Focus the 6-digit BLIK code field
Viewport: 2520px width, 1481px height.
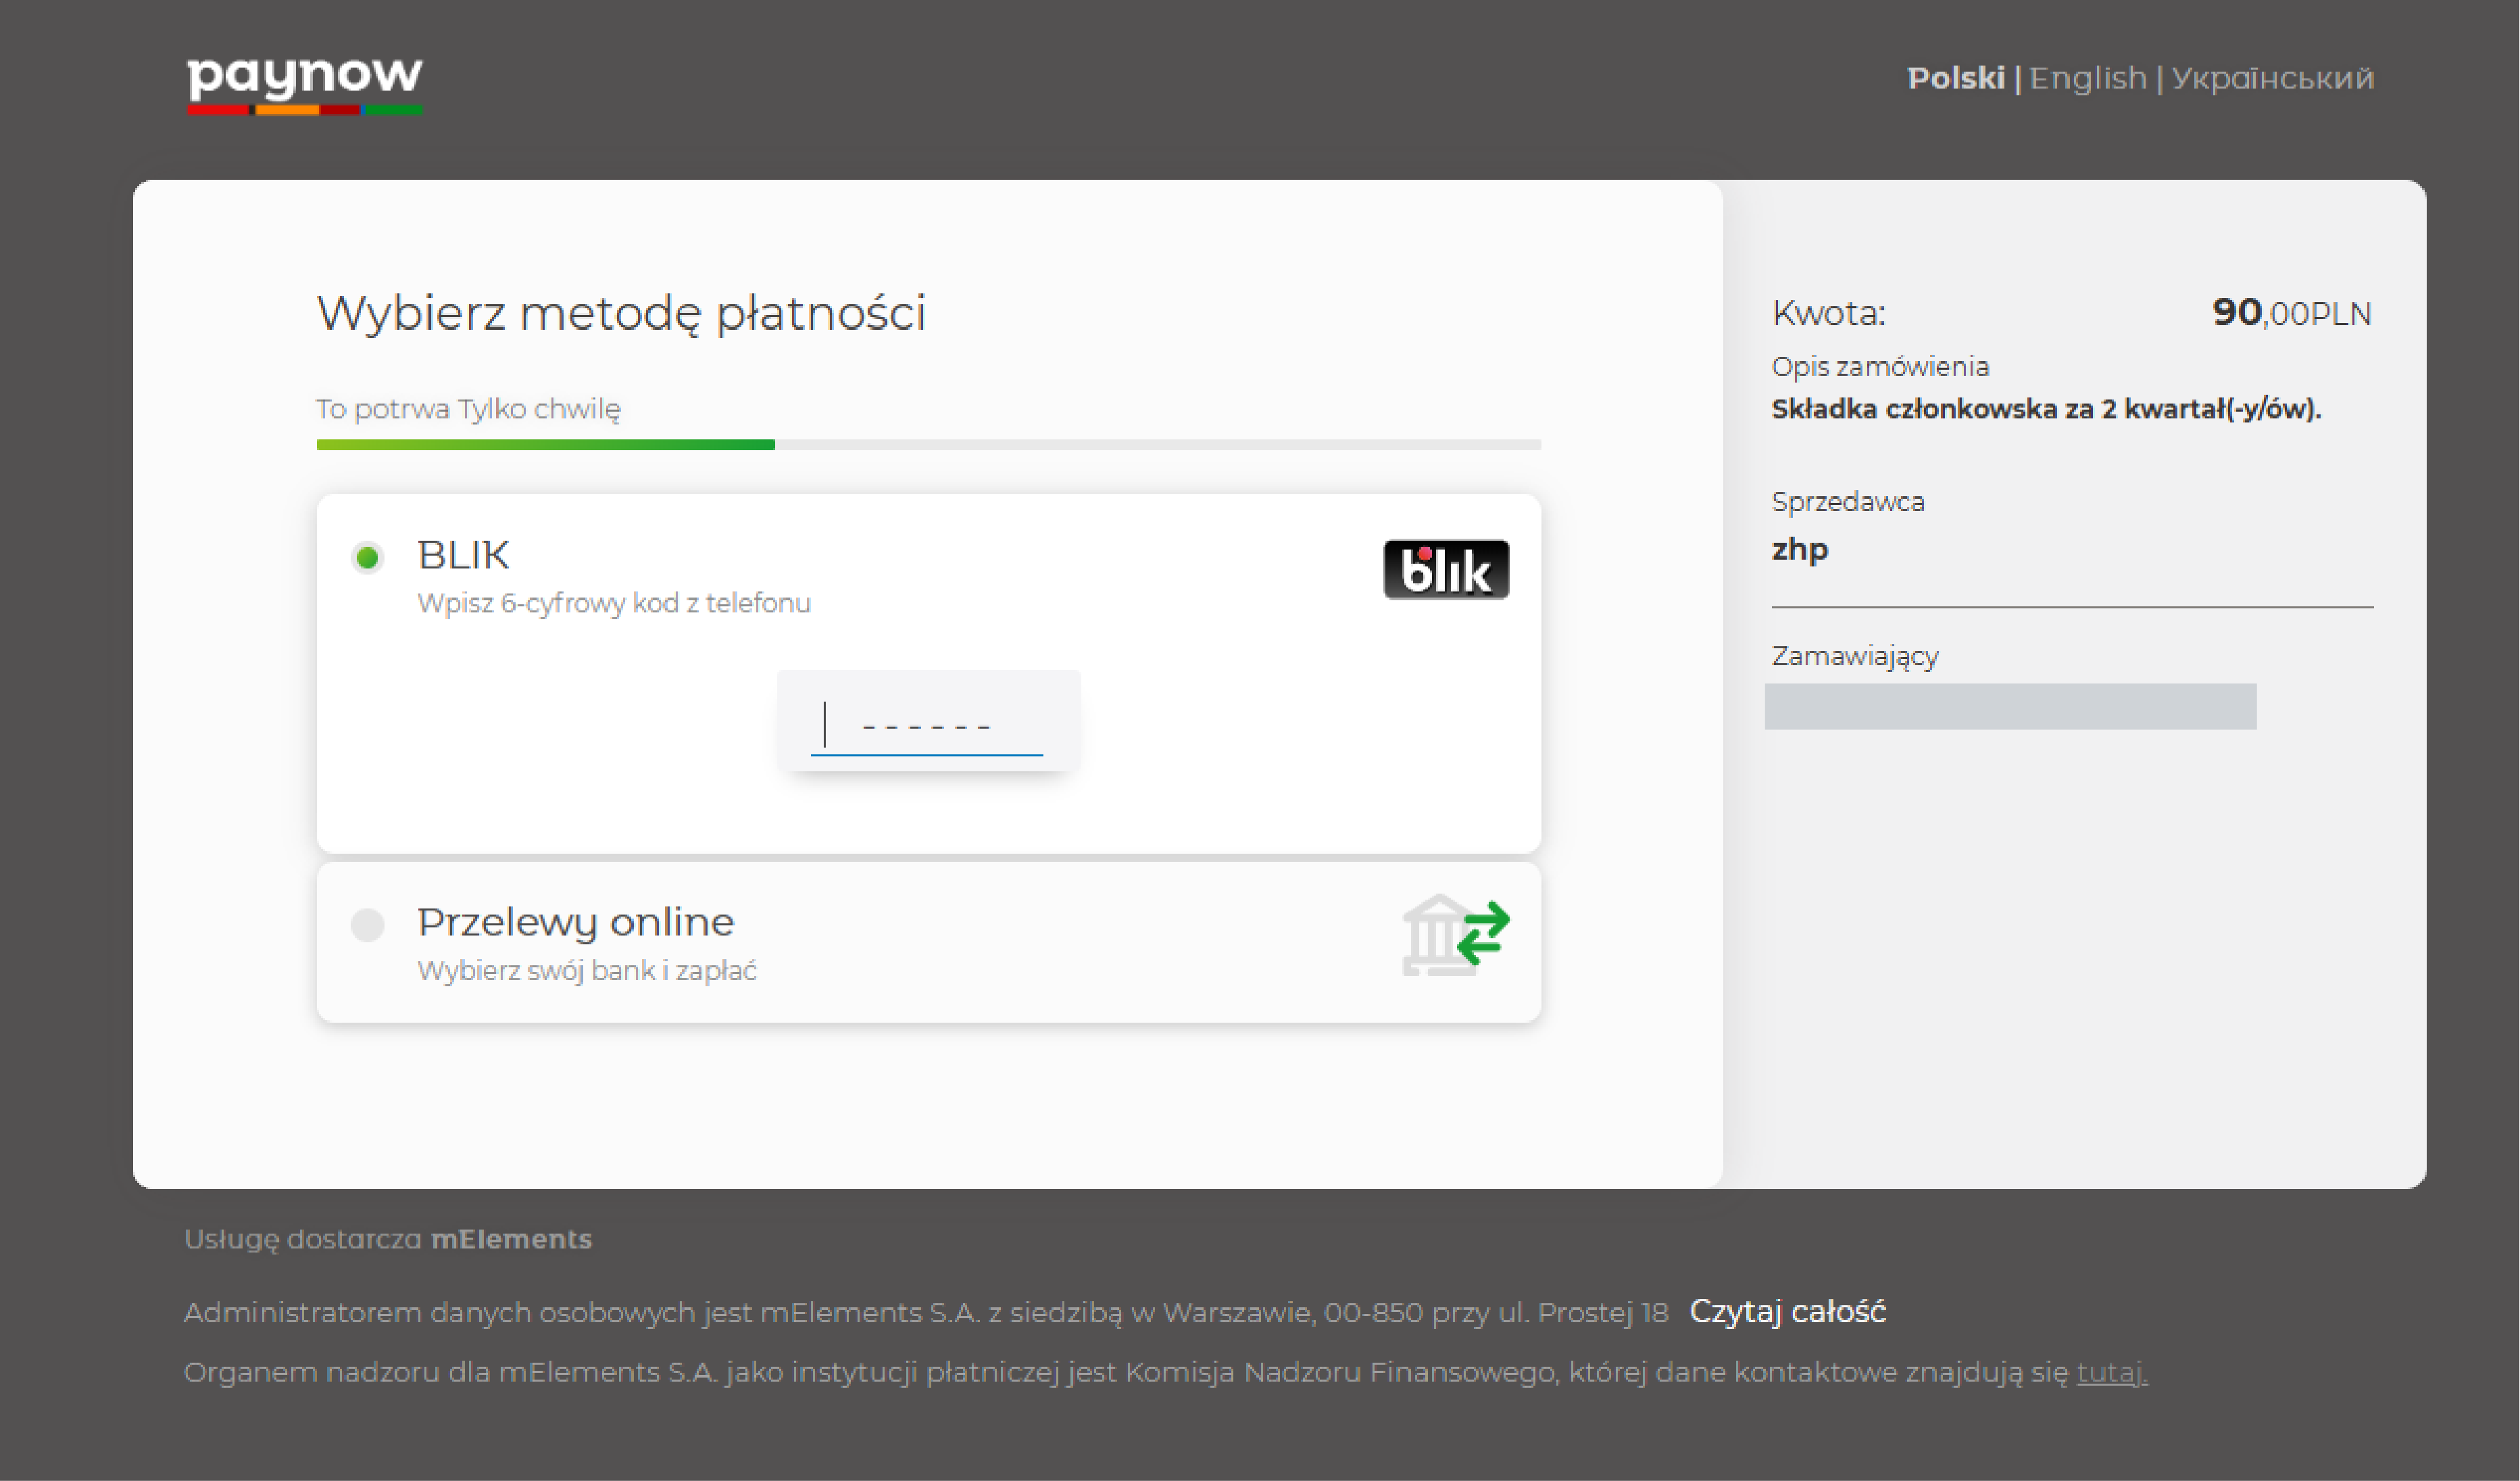pyautogui.click(x=926, y=726)
